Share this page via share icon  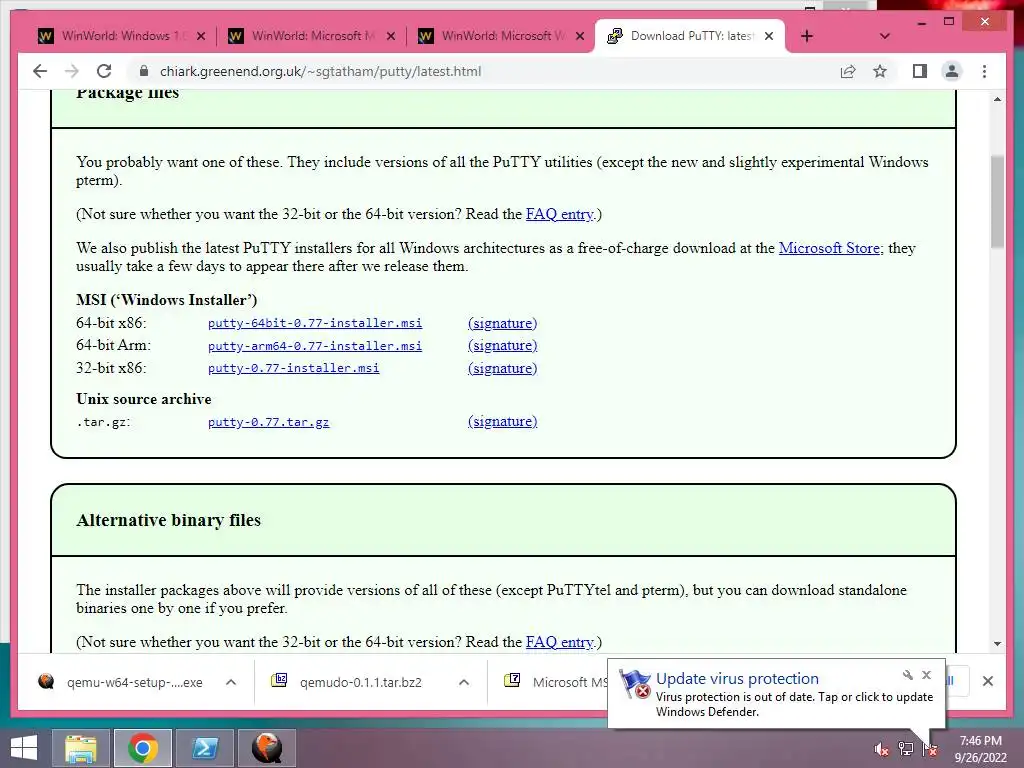tap(848, 71)
